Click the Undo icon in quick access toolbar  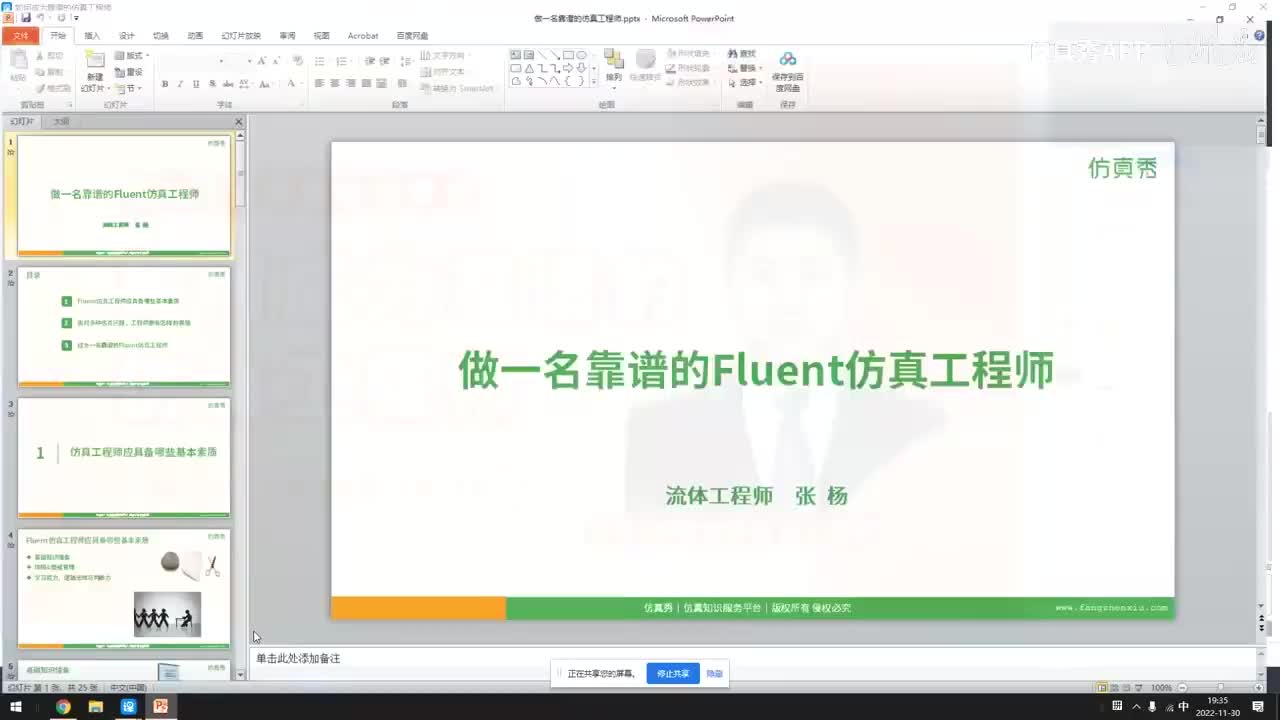(x=41, y=18)
